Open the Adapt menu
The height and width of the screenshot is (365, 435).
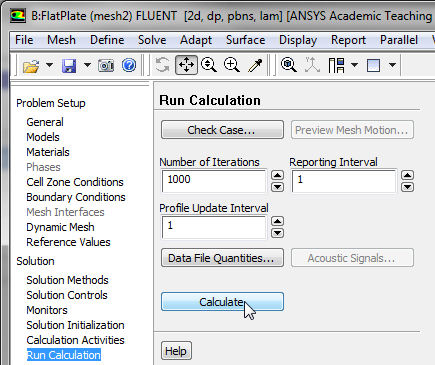click(196, 40)
